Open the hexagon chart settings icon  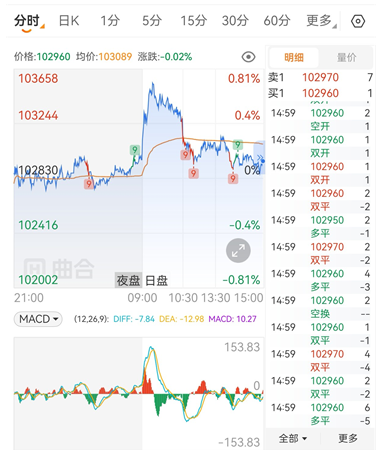click(358, 21)
